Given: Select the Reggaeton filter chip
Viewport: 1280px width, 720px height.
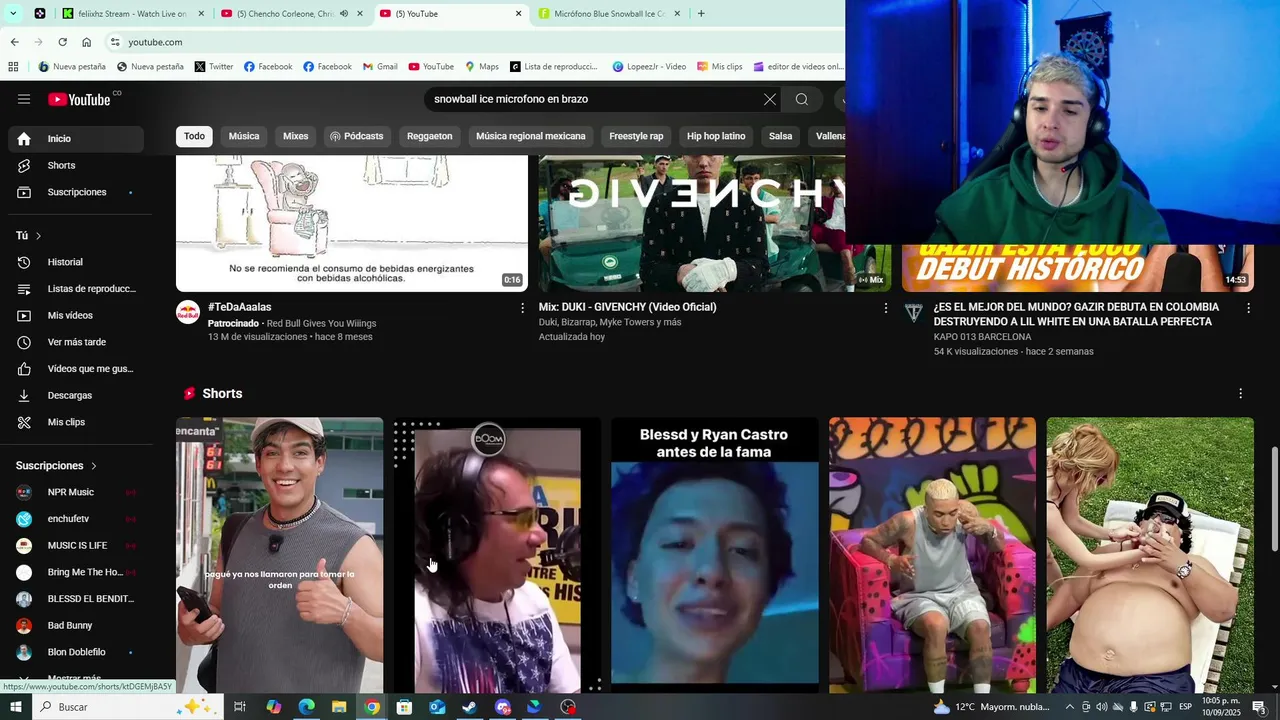Looking at the screenshot, I should click(430, 136).
